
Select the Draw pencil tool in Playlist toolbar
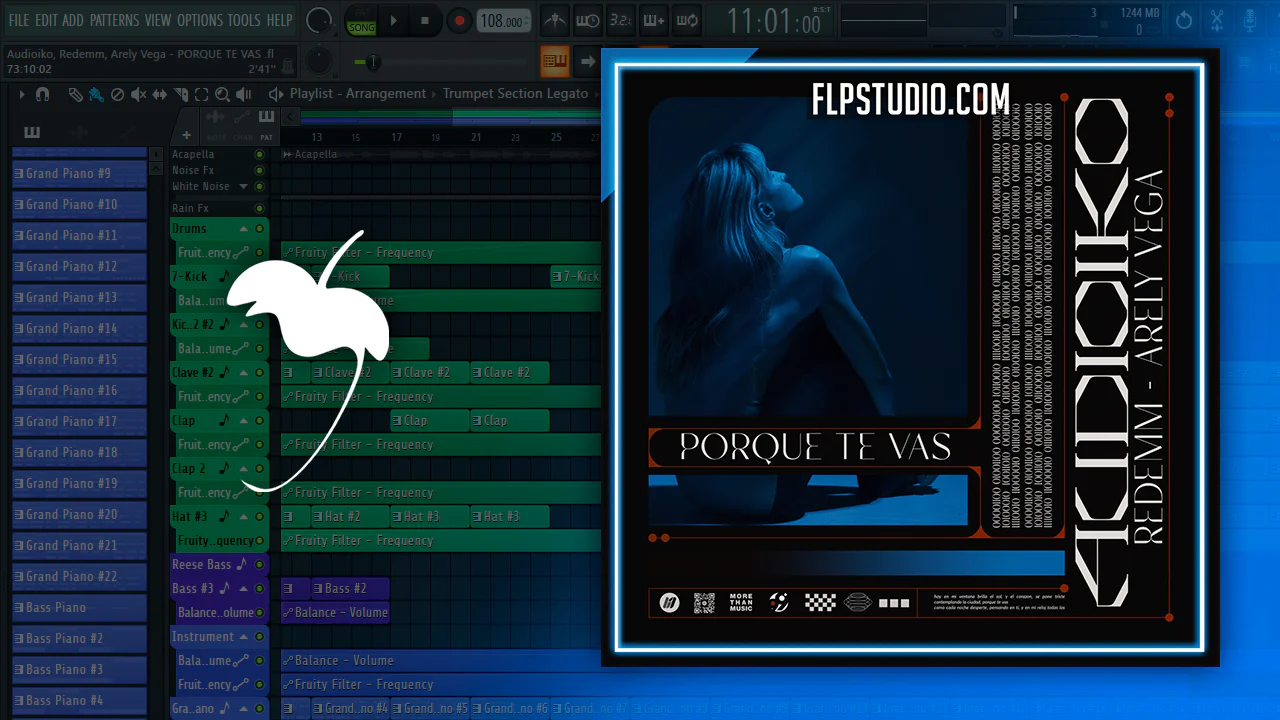click(x=75, y=94)
